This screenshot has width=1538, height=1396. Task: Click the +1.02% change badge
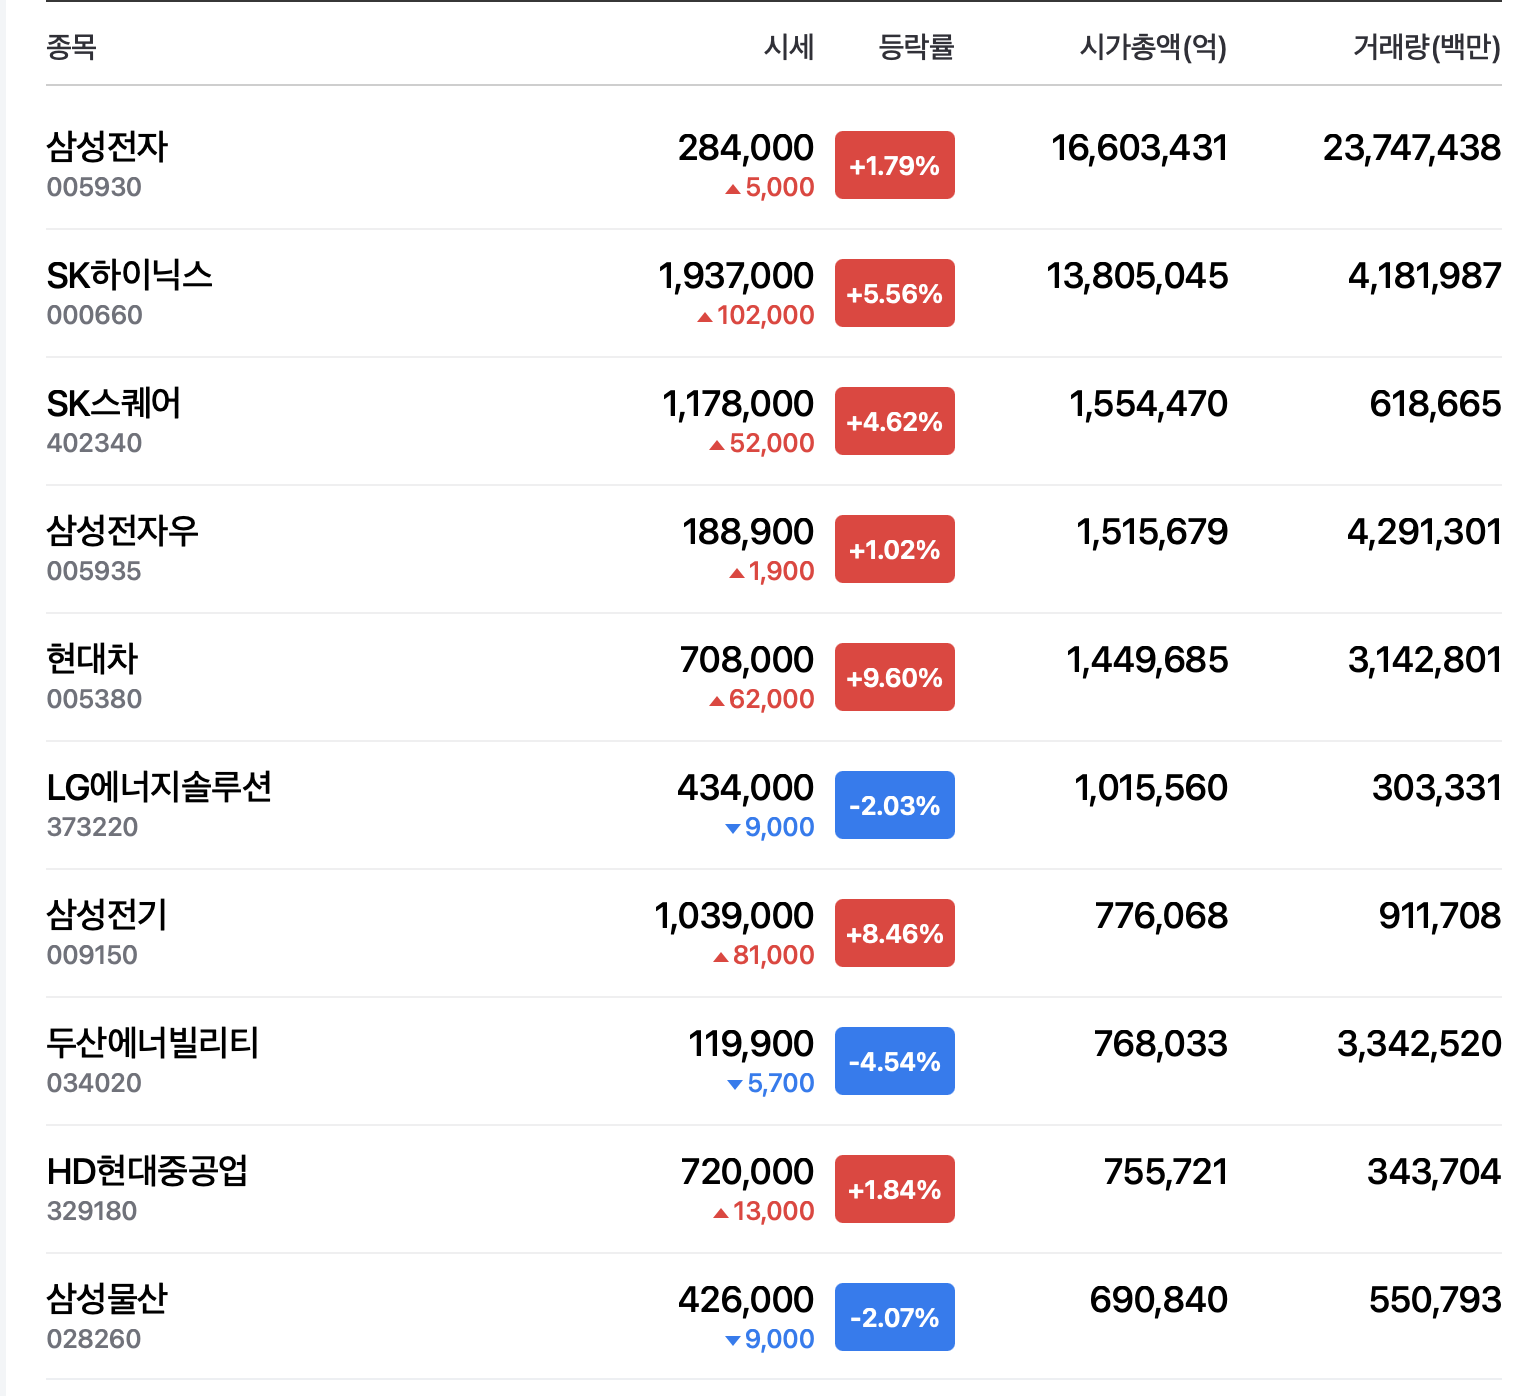(895, 549)
